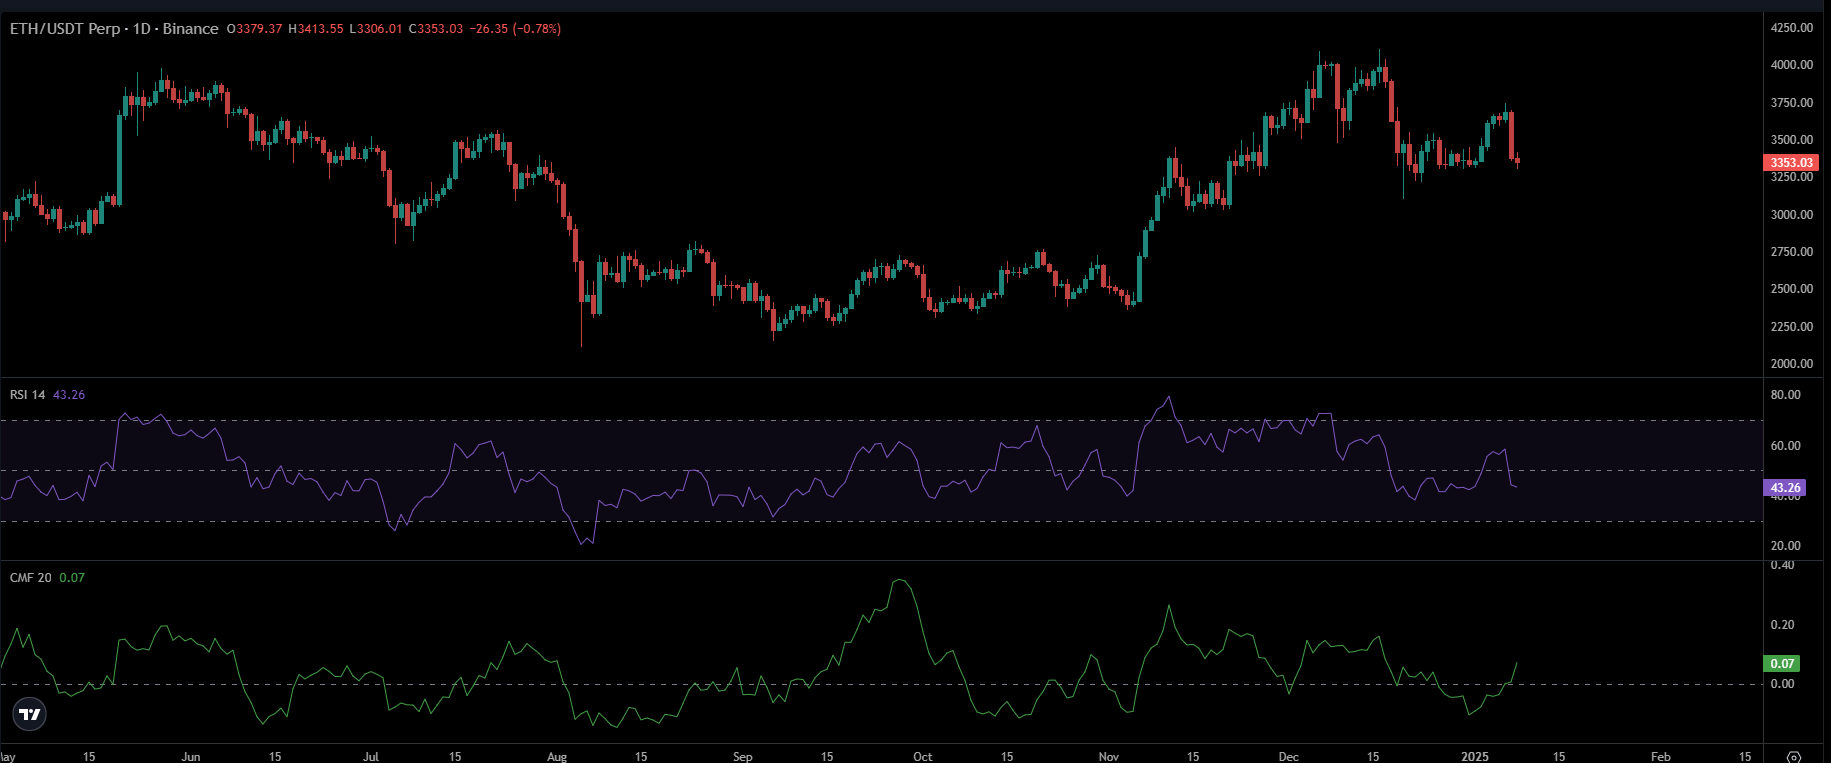Screen dimensions: 1831x763
Task: Click the 2500.00 price scale label
Action: tap(1791, 289)
